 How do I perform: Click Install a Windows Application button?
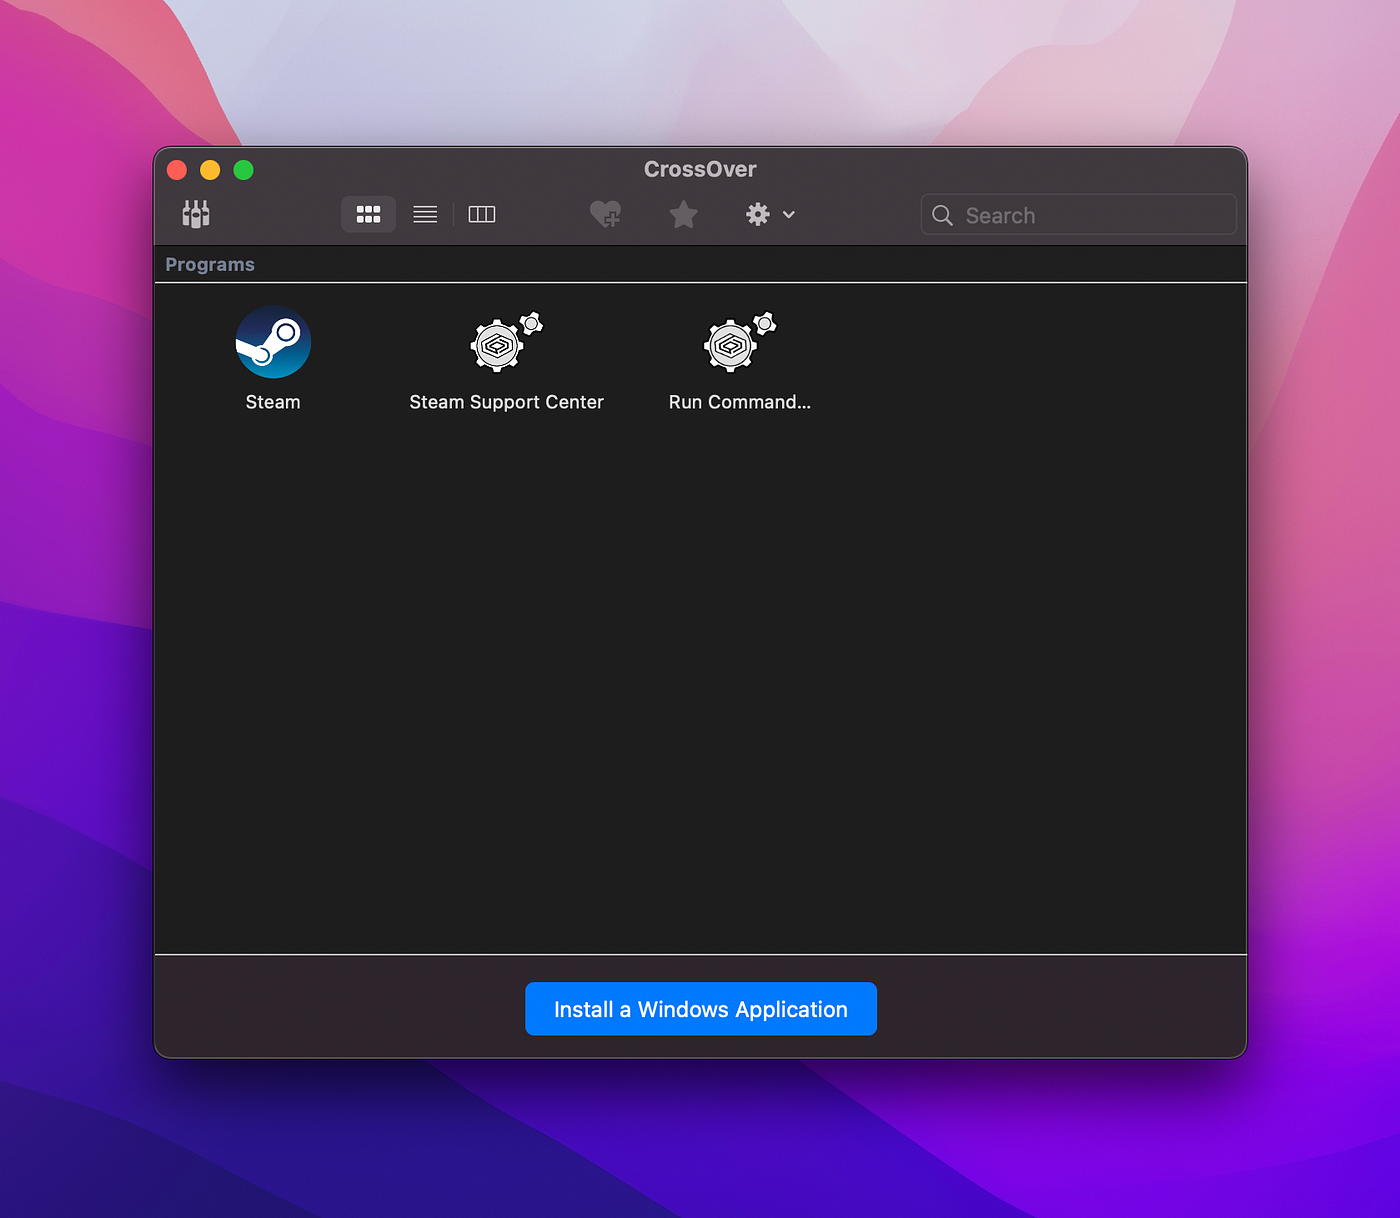tap(701, 1009)
